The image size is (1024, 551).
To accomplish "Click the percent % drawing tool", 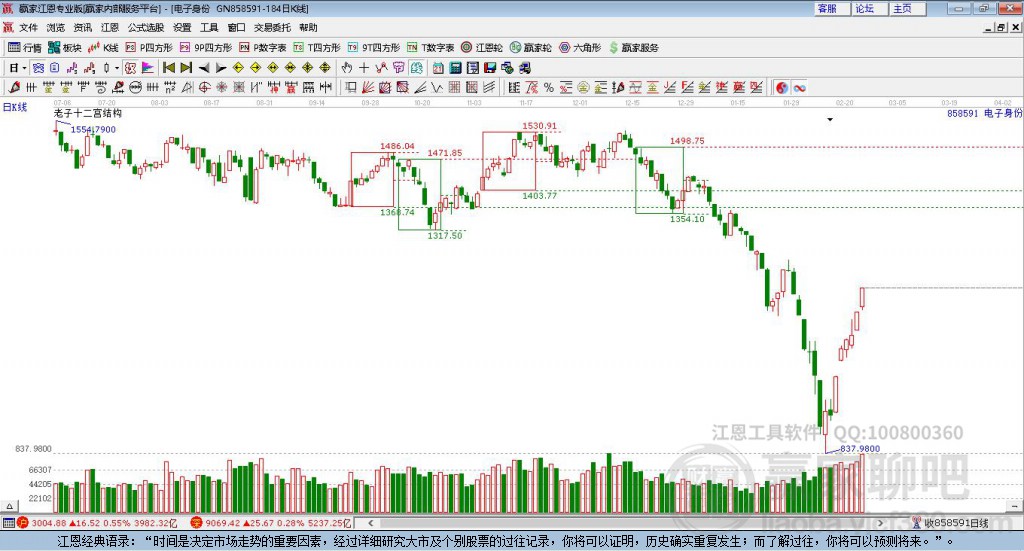I will [x=549, y=87].
